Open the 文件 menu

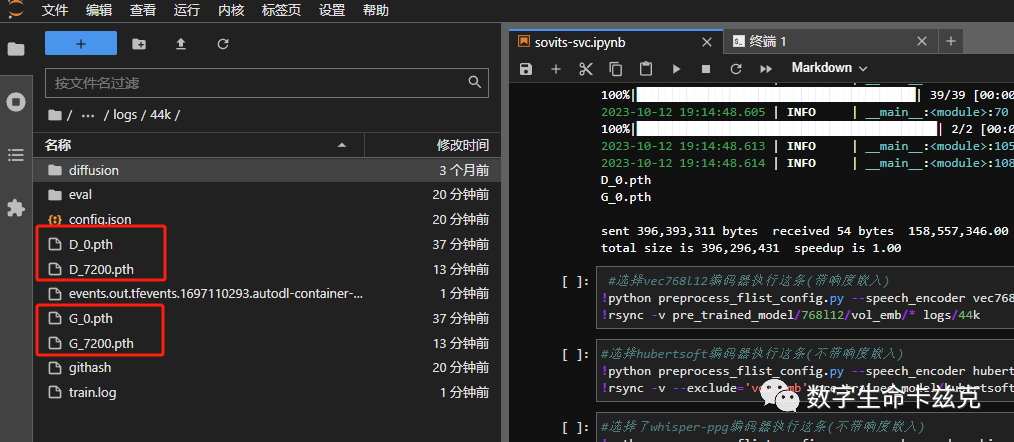tap(54, 10)
